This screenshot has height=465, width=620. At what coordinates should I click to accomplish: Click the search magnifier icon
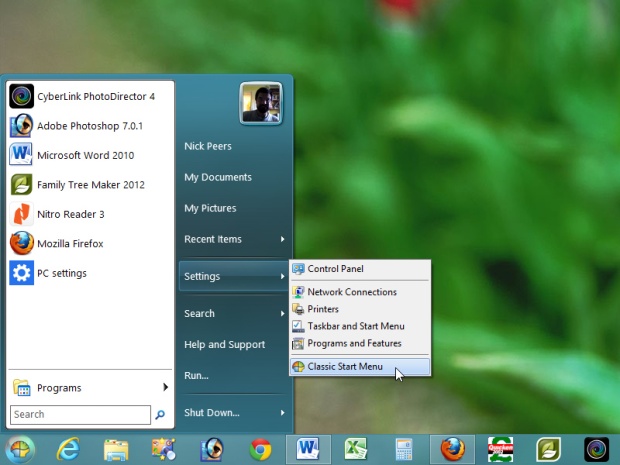click(160, 414)
